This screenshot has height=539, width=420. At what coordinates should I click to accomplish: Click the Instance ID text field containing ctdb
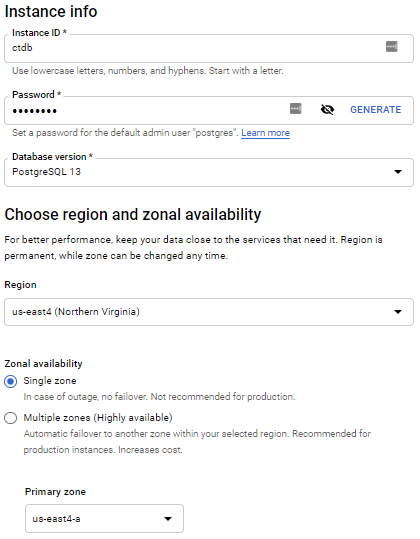coord(209,48)
